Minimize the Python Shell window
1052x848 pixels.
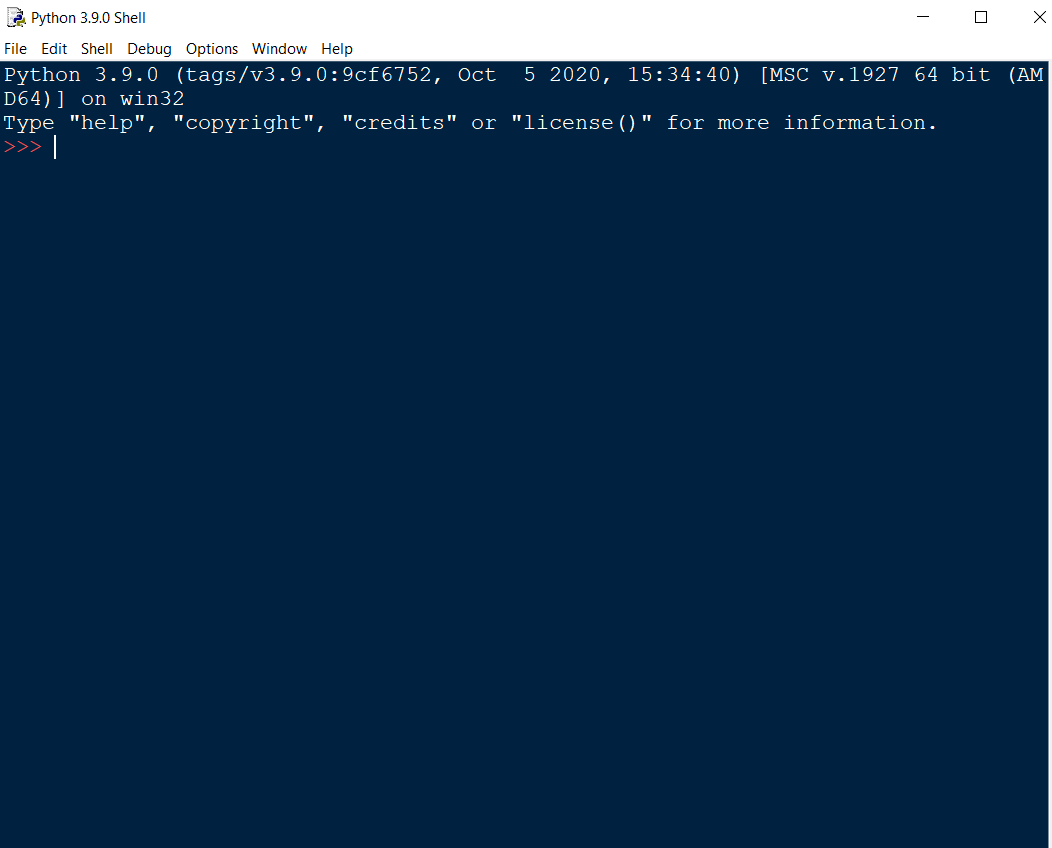(x=925, y=17)
